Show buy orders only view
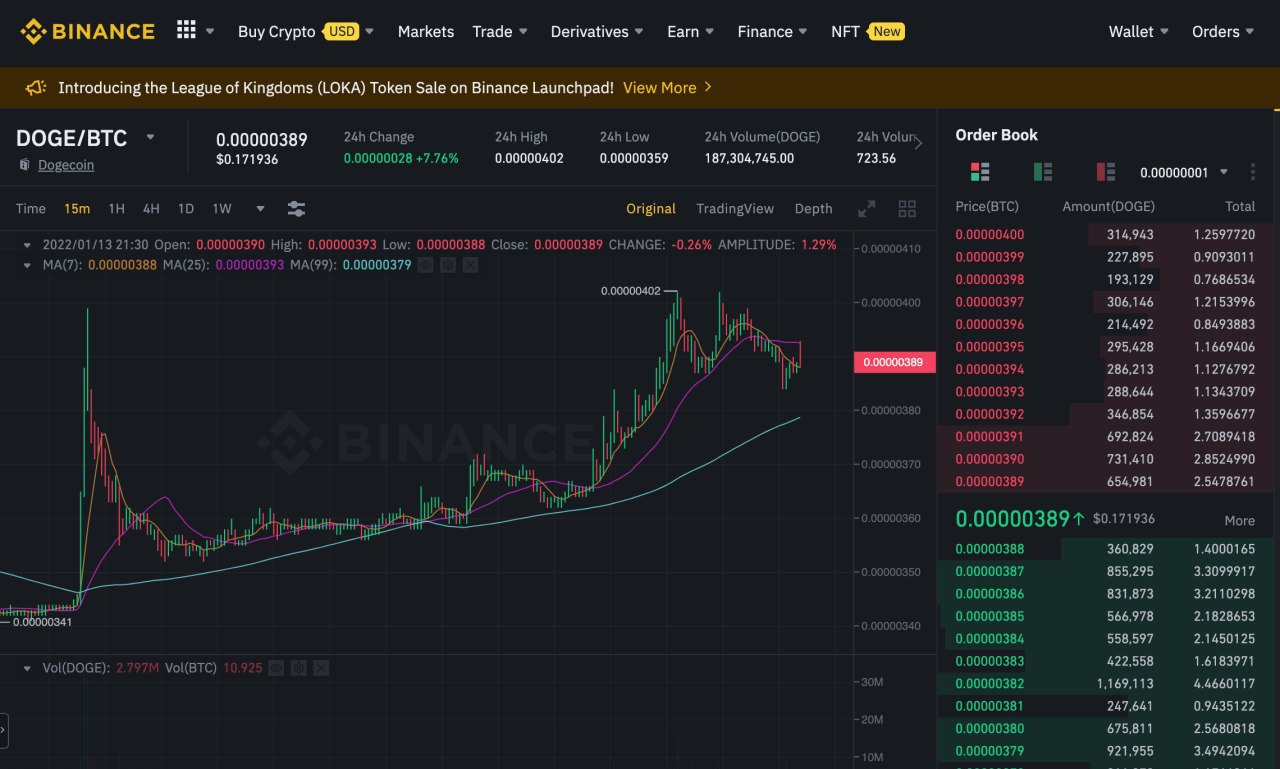This screenshot has height=769, width=1280. pos(1043,172)
